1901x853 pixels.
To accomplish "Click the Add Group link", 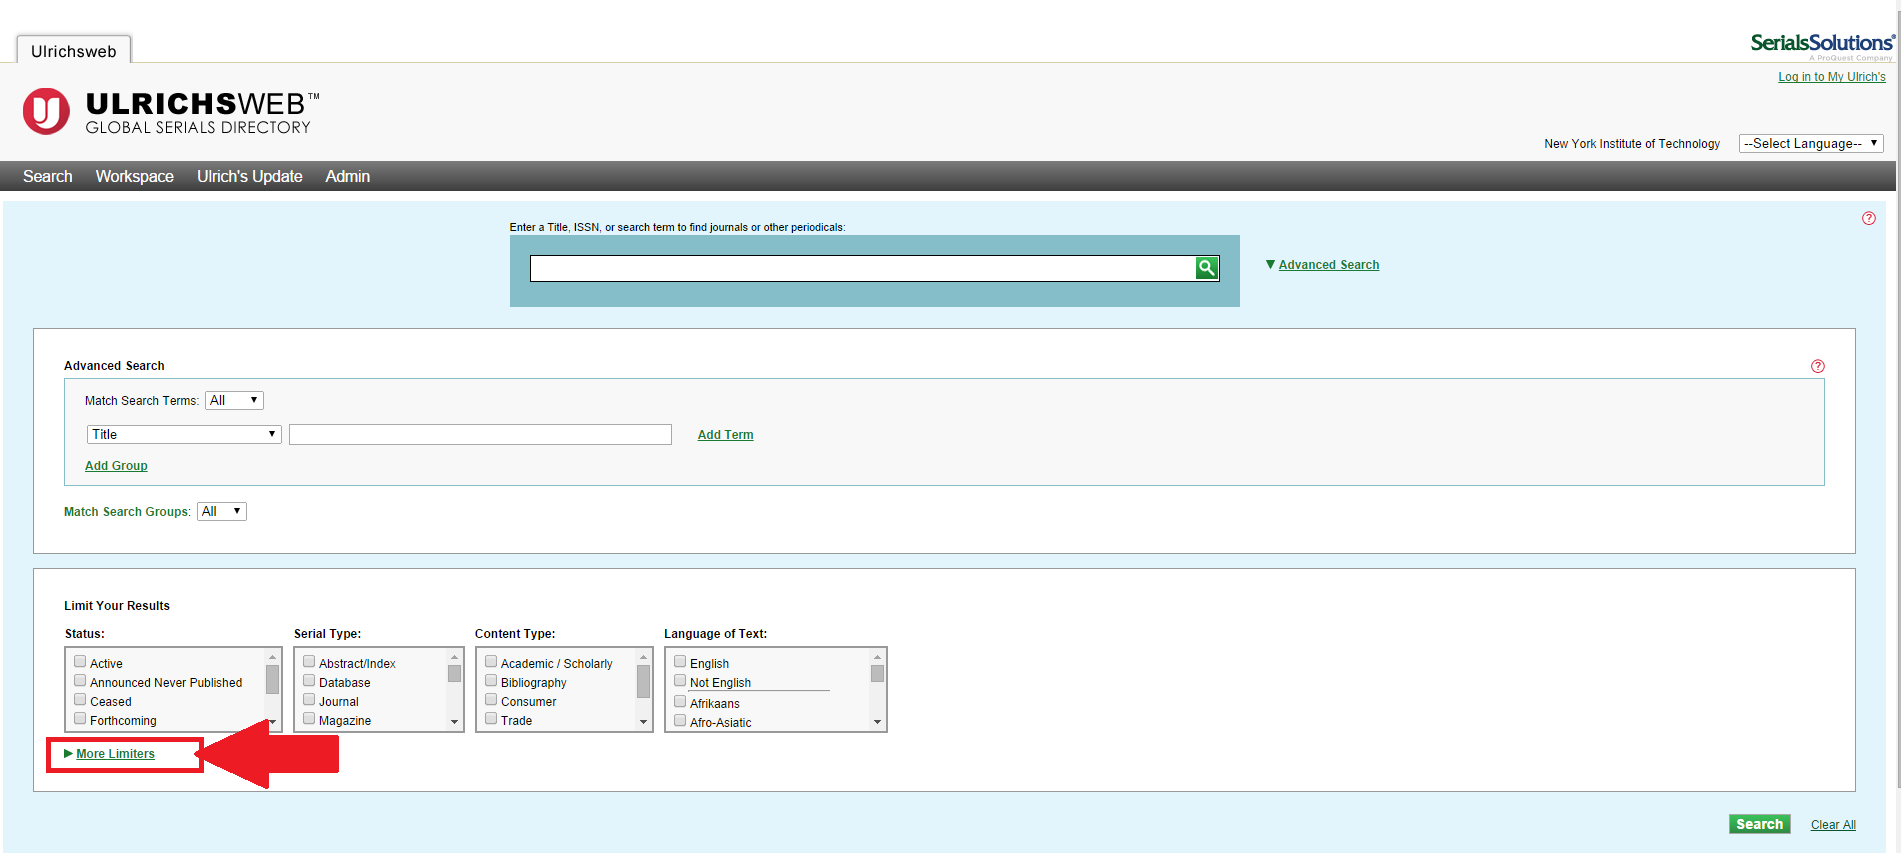I will (116, 466).
